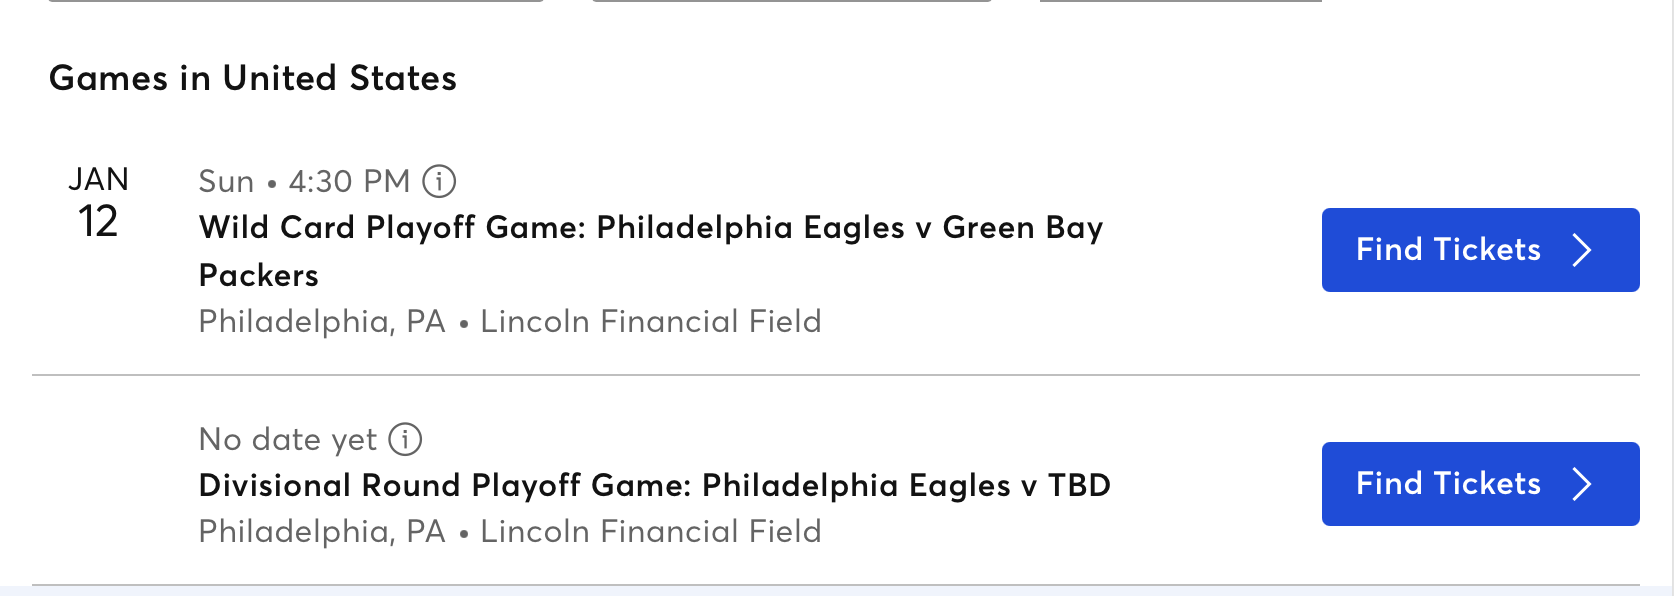Select the JAN month label

(98, 179)
